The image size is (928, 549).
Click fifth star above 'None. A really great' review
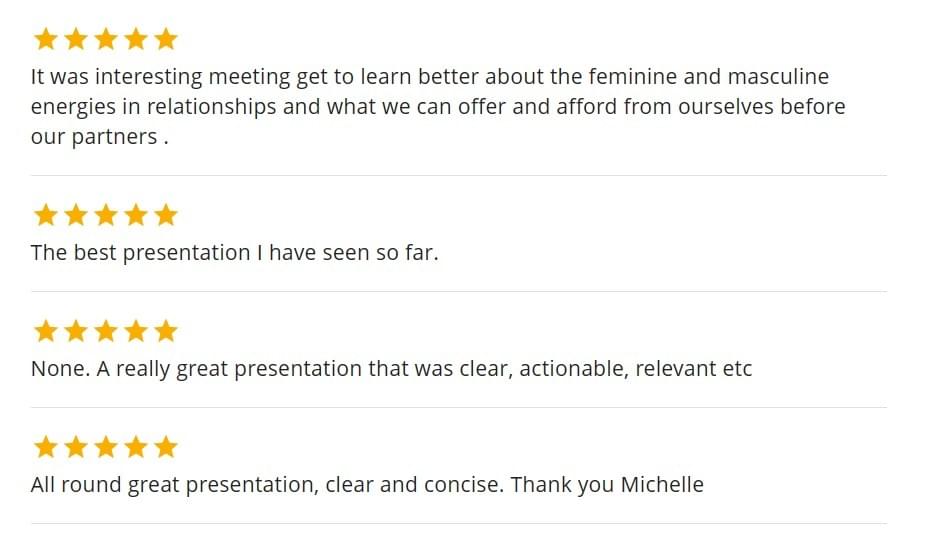point(166,331)
